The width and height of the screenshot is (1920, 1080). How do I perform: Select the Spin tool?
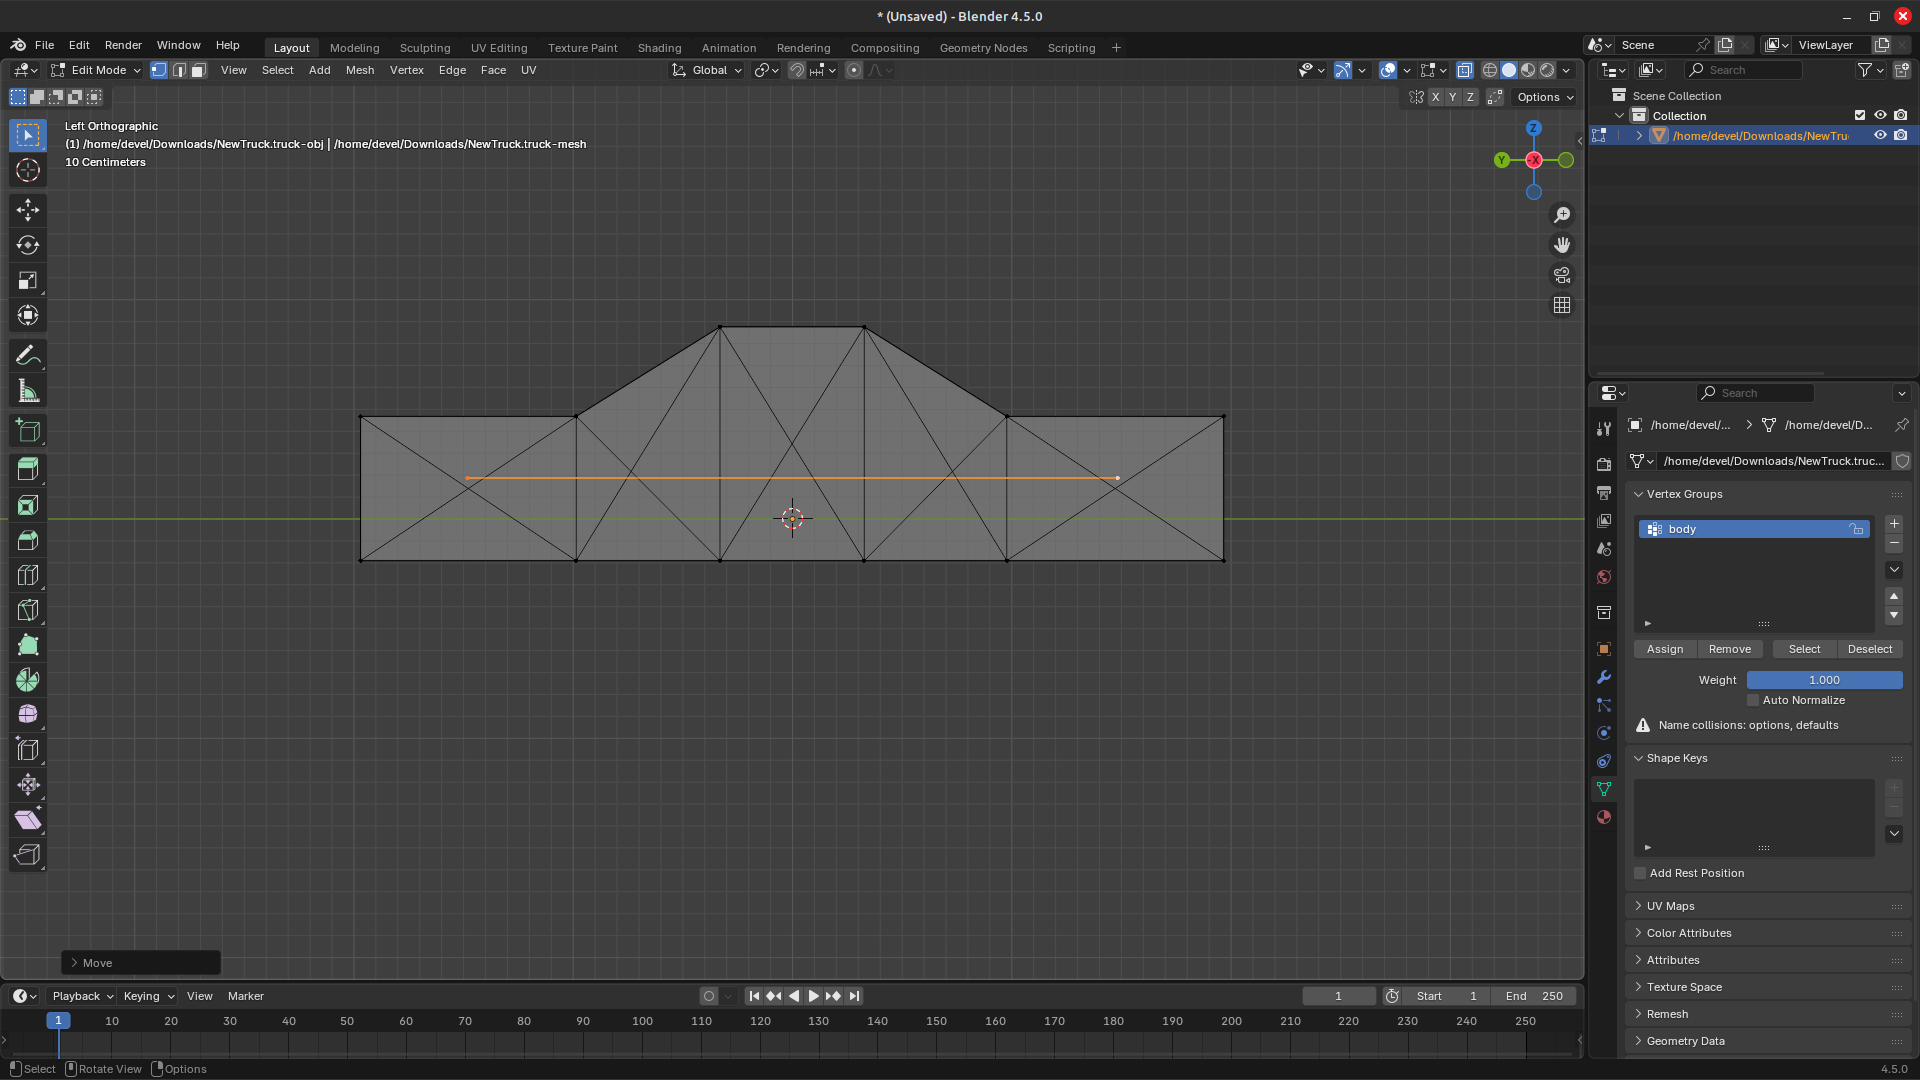coord(28,680)
